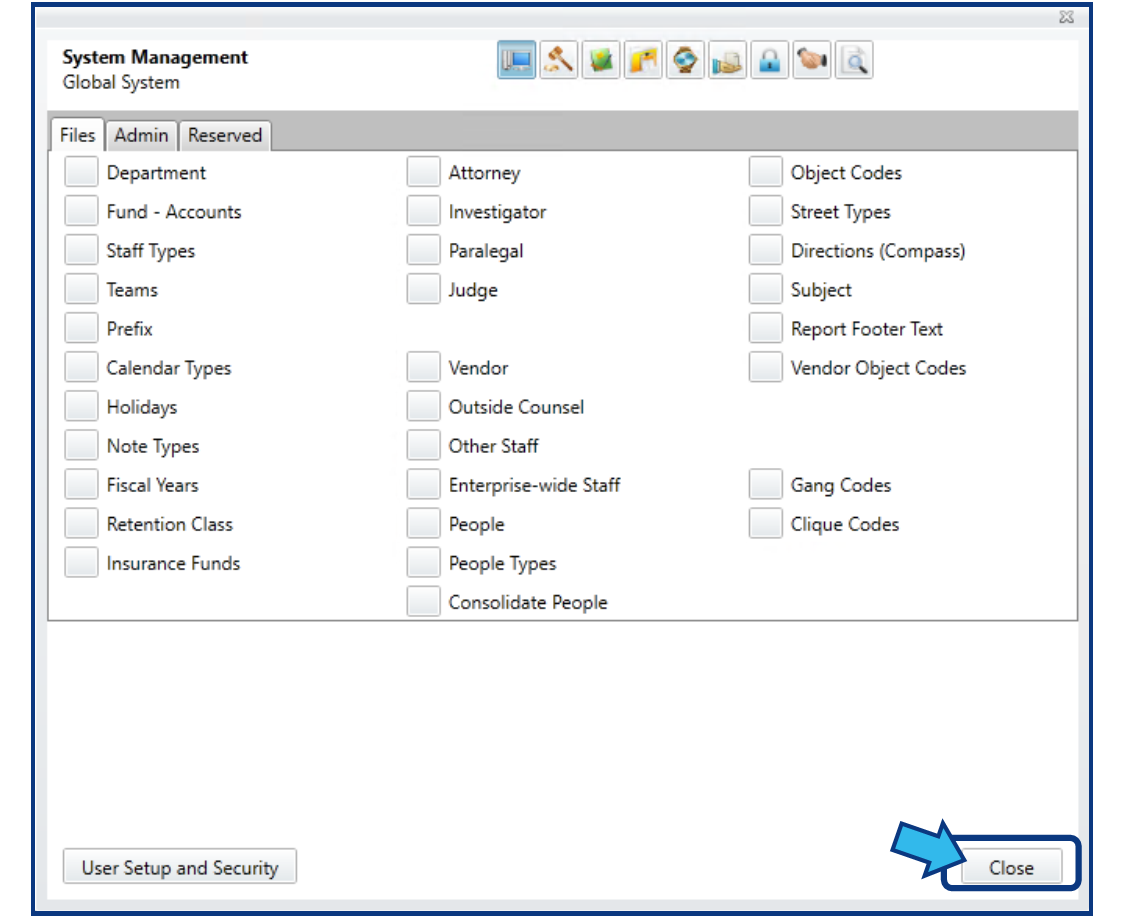Click the wristwatch toolbar icon
The image size is (1124, 917).
[685, 60]
